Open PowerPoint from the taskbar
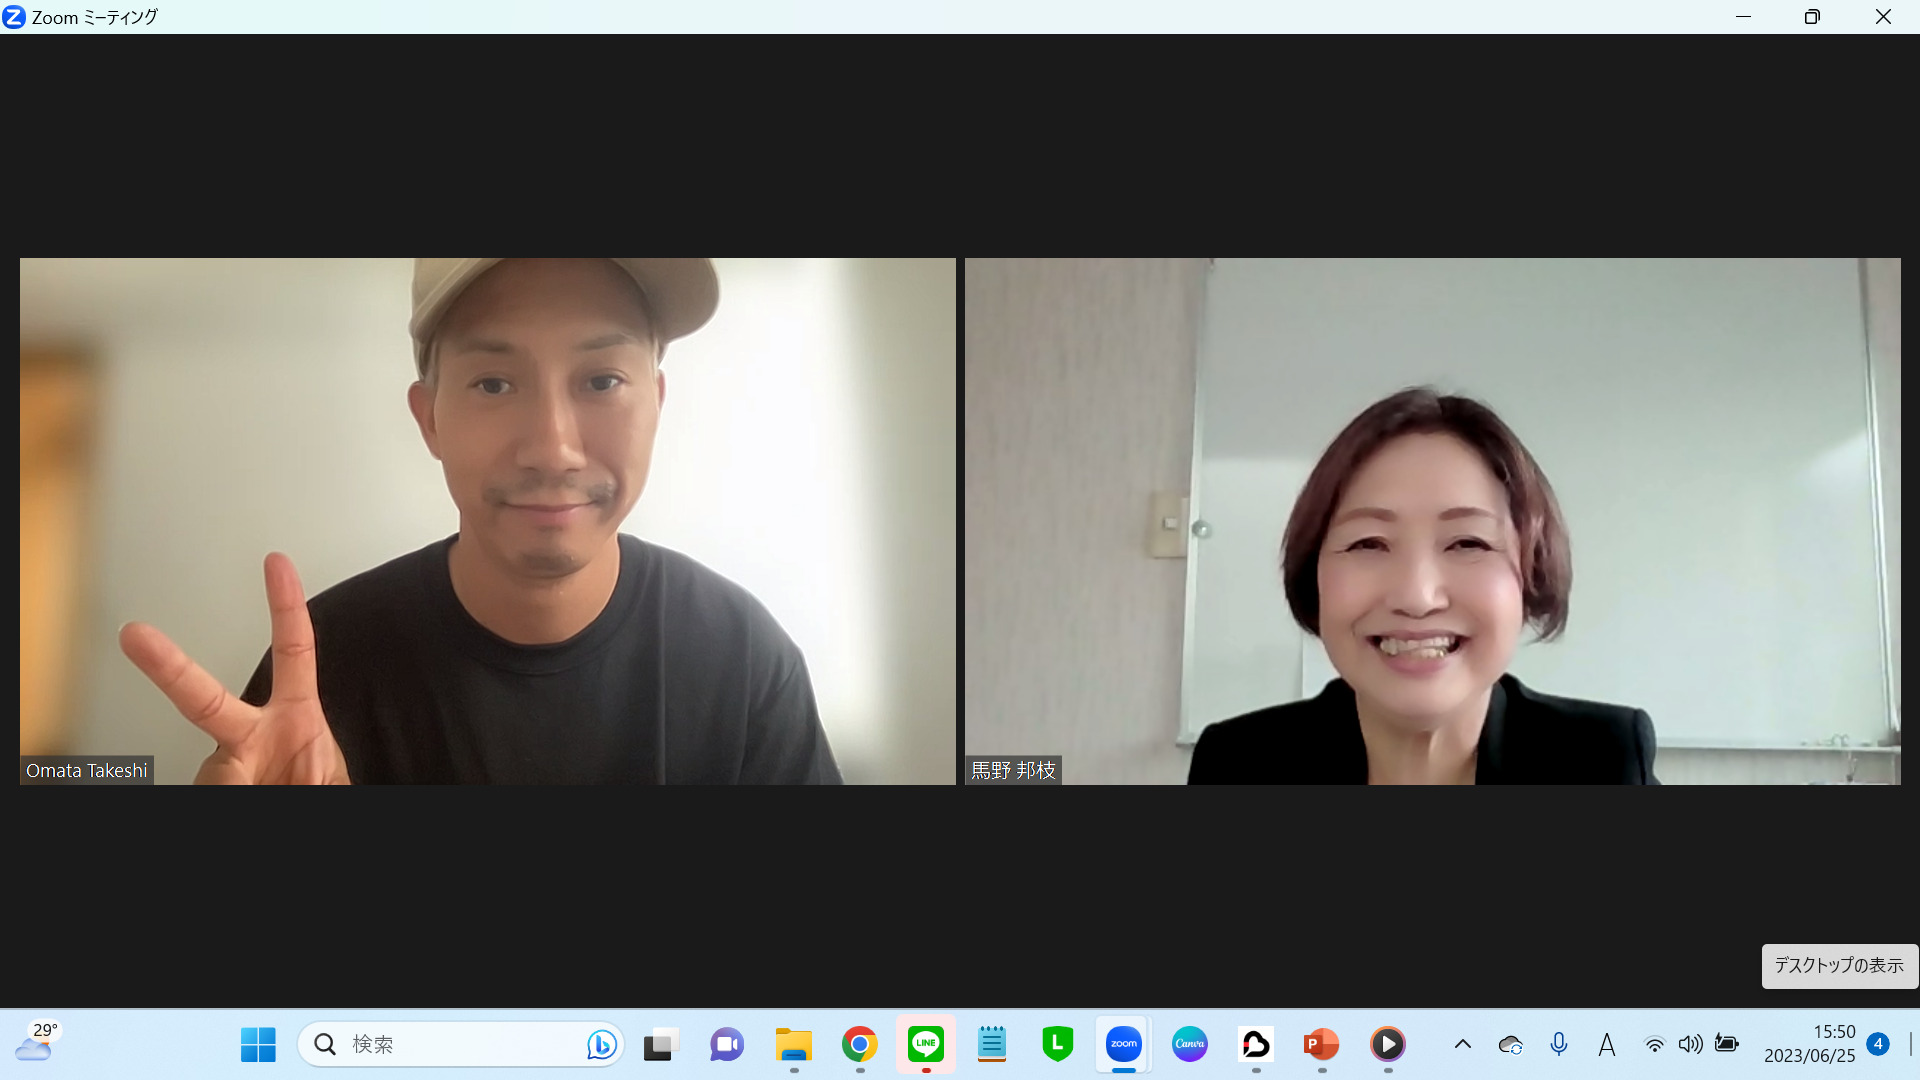The image size is (1920, 1080). pyautogui.click(x=1321, y=1044)
